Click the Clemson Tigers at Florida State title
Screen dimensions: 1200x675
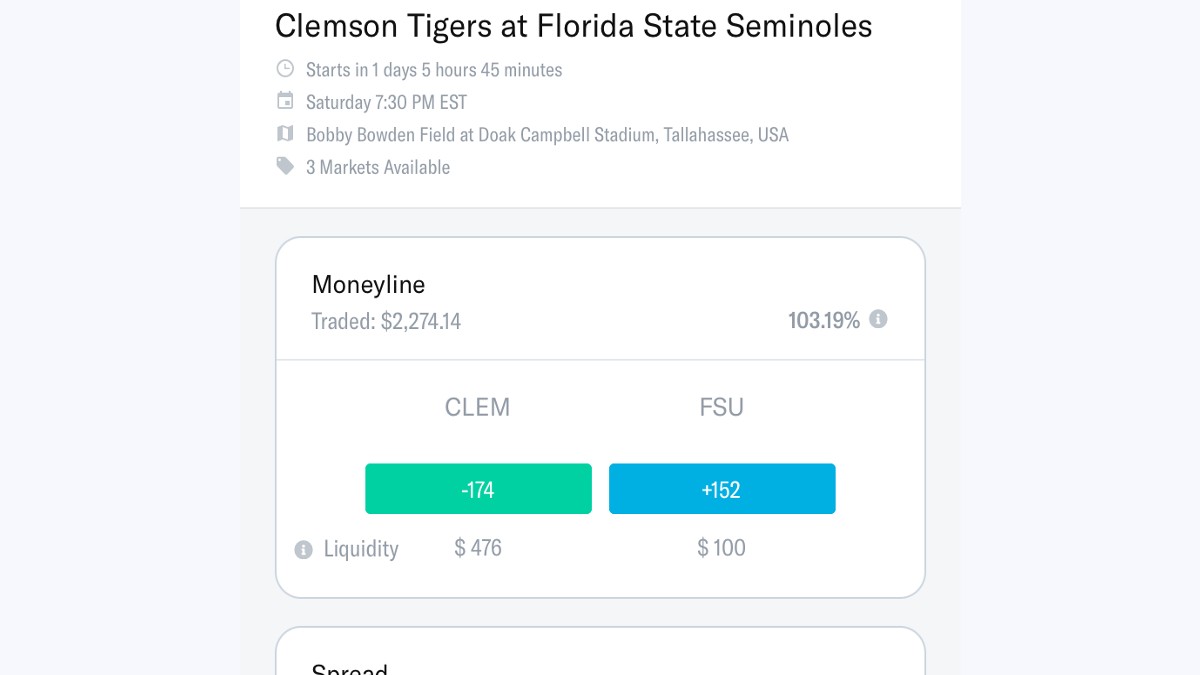(573, 26)
